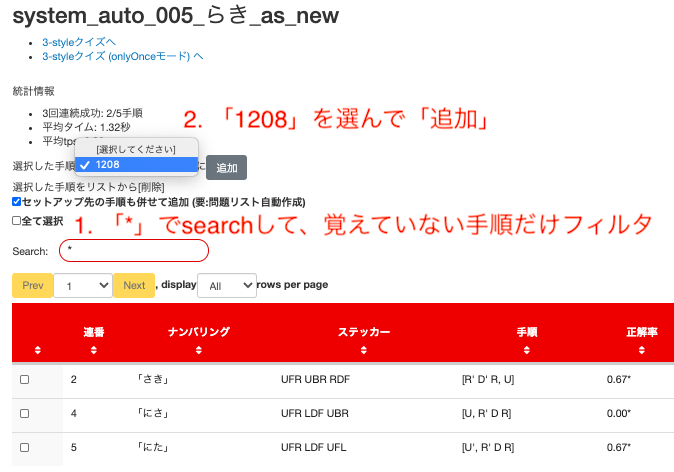Open the page number dropdown
Screen dimensions: 674x472
point(83,285)
